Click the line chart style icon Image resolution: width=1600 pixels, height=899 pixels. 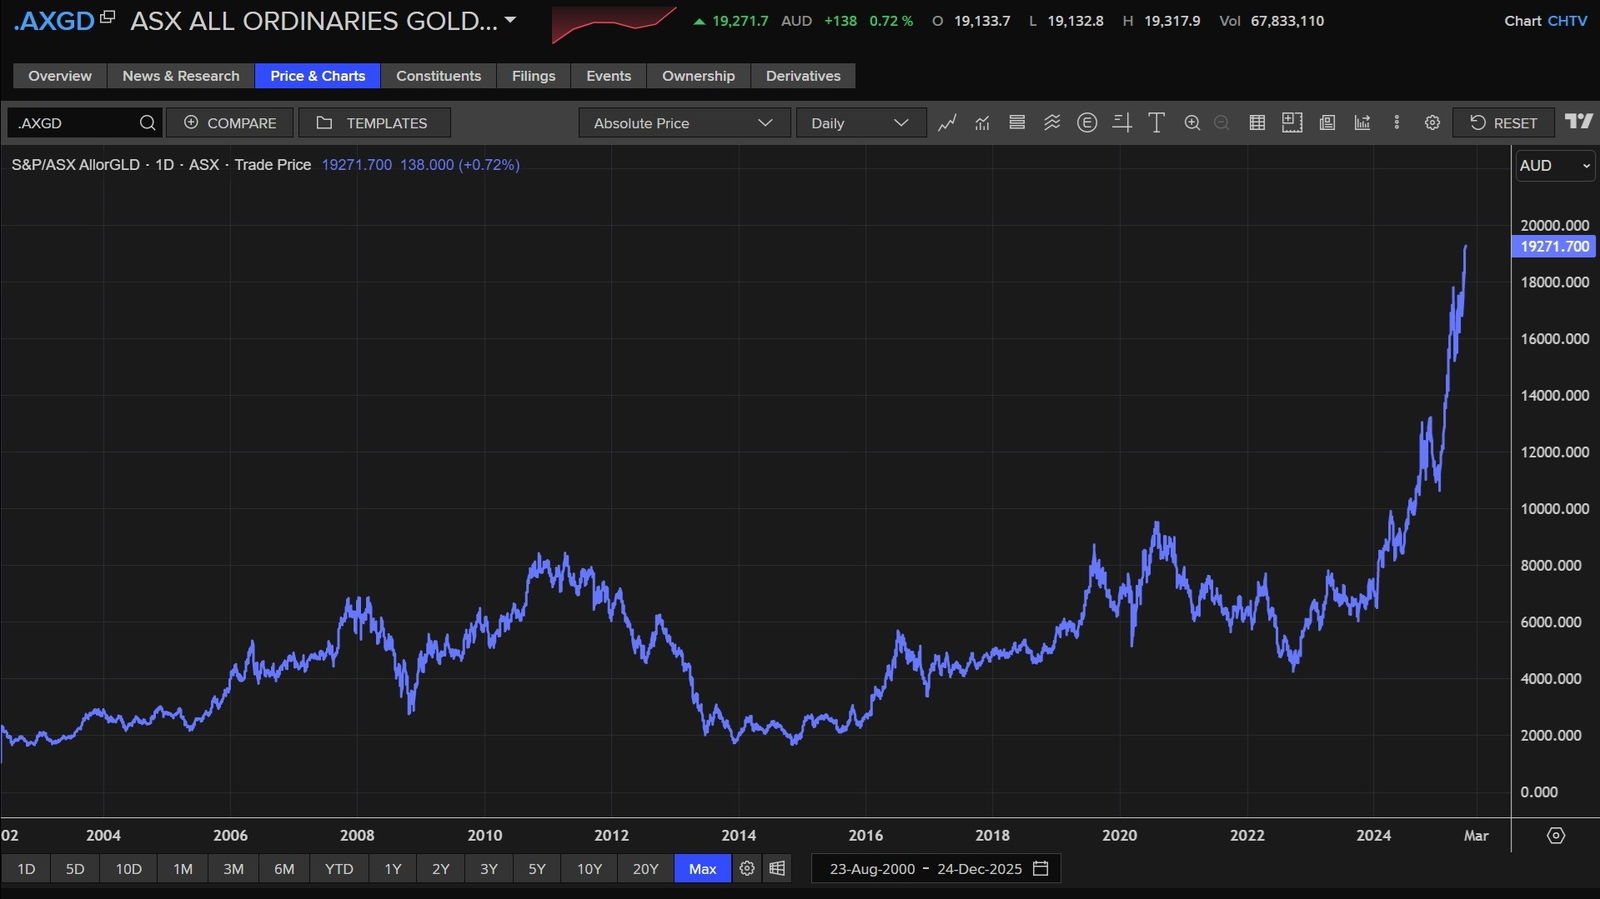(x=947, y=123)
